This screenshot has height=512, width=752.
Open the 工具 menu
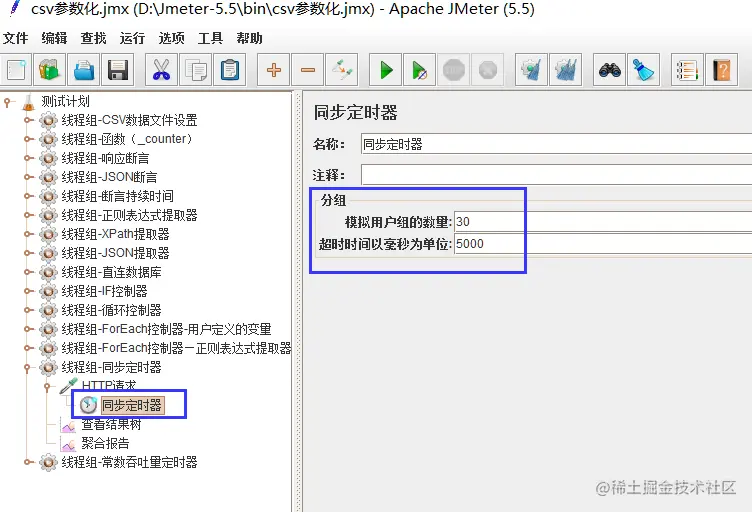tap(211, 38)
